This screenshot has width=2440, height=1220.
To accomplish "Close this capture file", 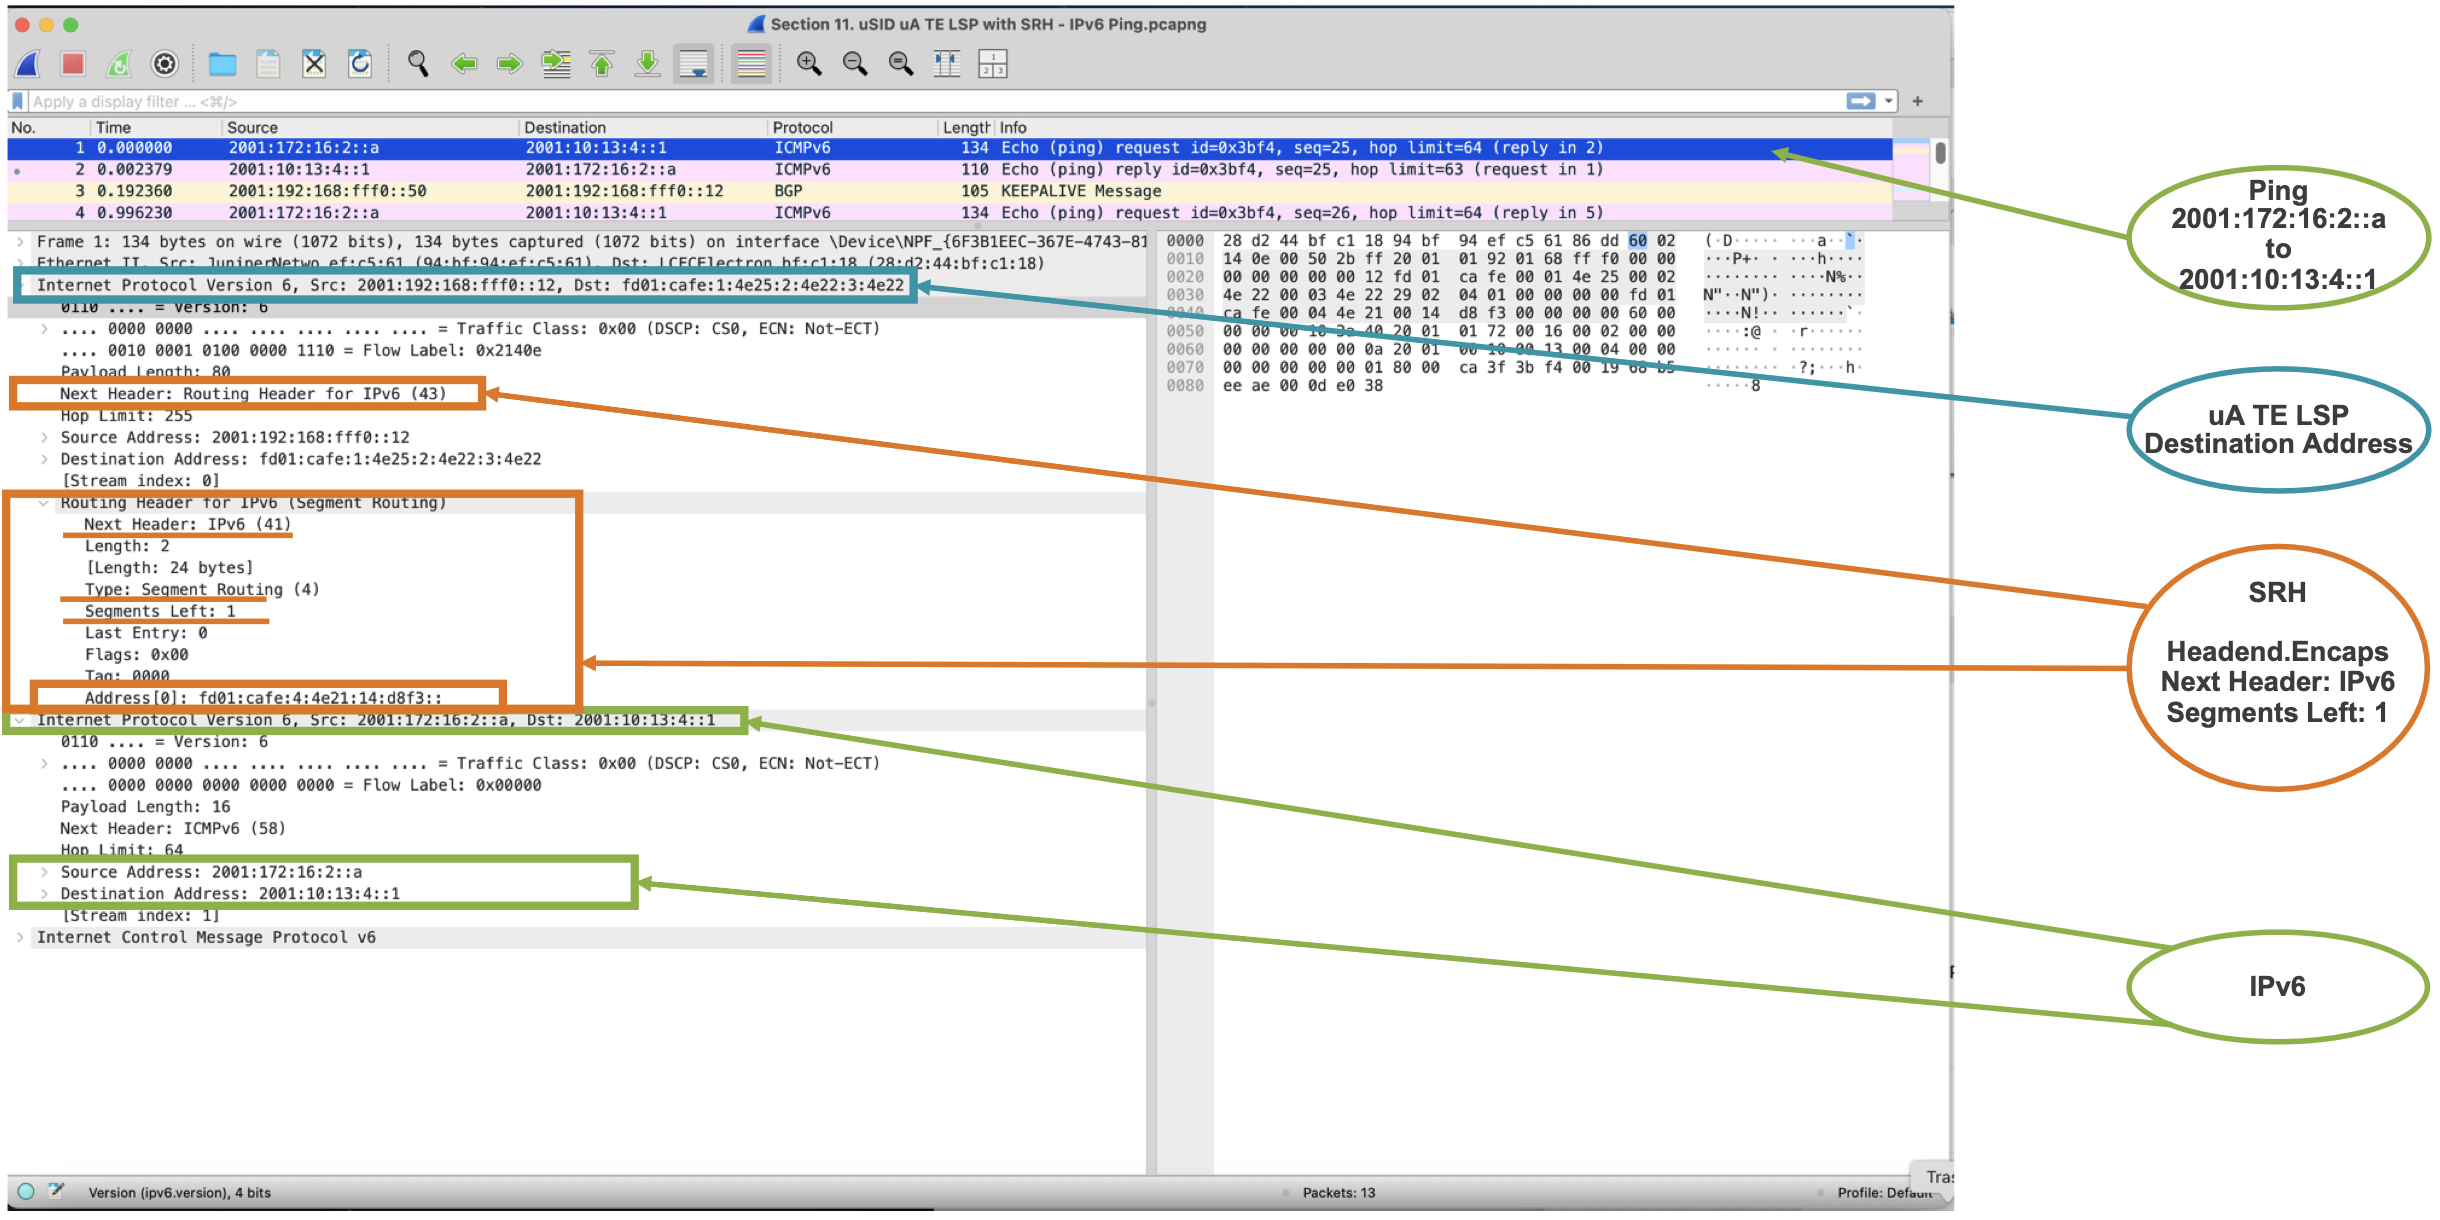I will click(x=314, y=64).
